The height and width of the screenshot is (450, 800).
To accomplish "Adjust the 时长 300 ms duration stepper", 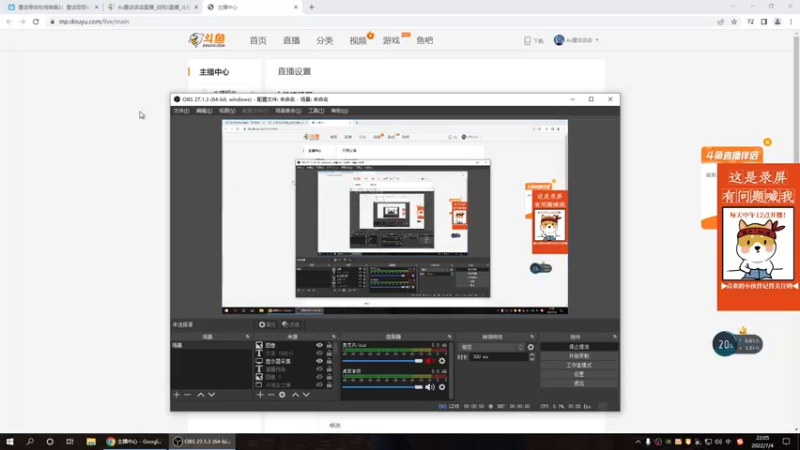I will [x=532, y=357].
